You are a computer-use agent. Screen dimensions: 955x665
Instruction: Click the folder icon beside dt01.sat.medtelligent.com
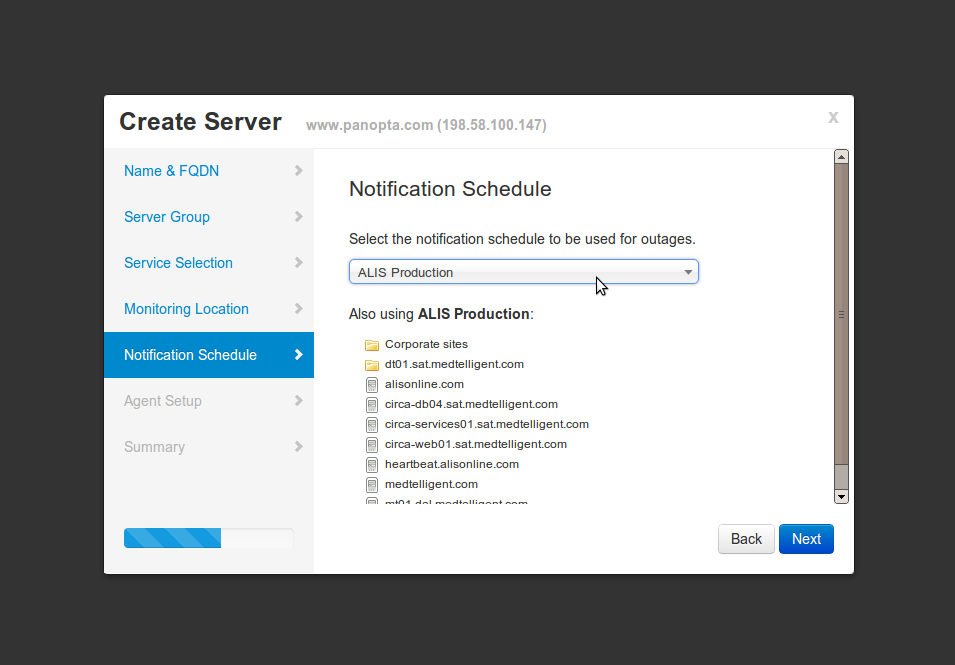371,364
